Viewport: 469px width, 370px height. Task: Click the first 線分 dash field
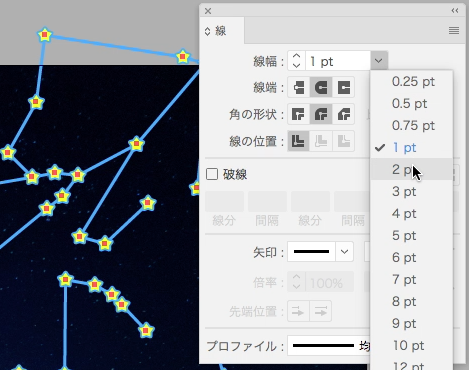[224, 202]
